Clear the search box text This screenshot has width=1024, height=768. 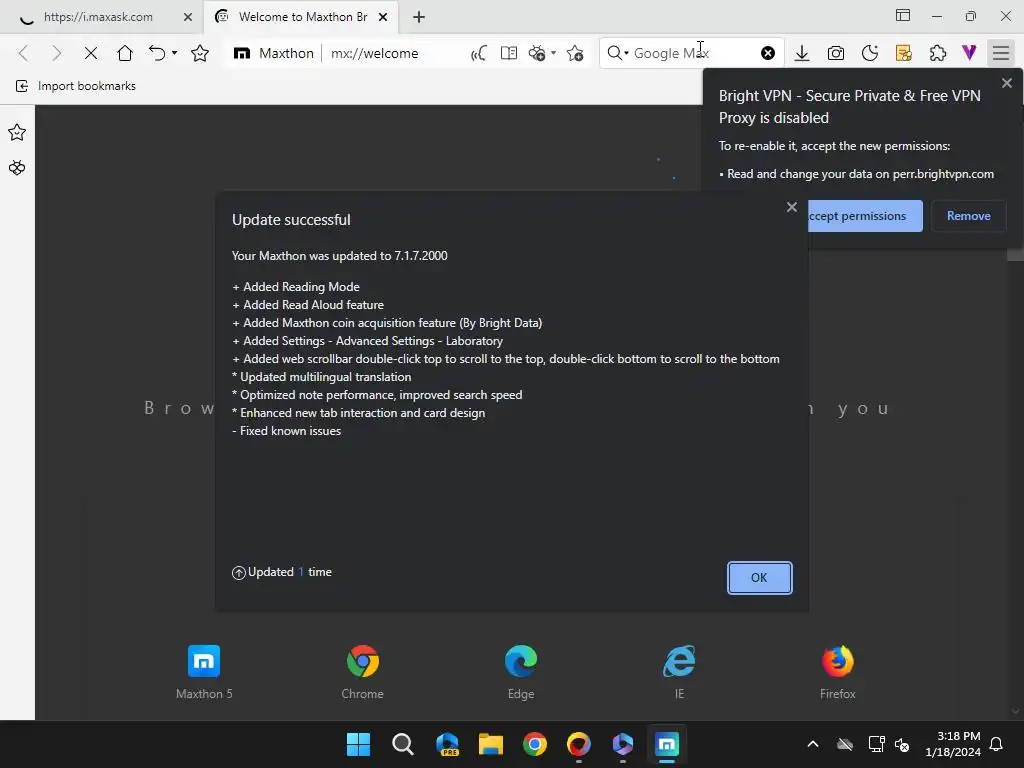(768, 53)
